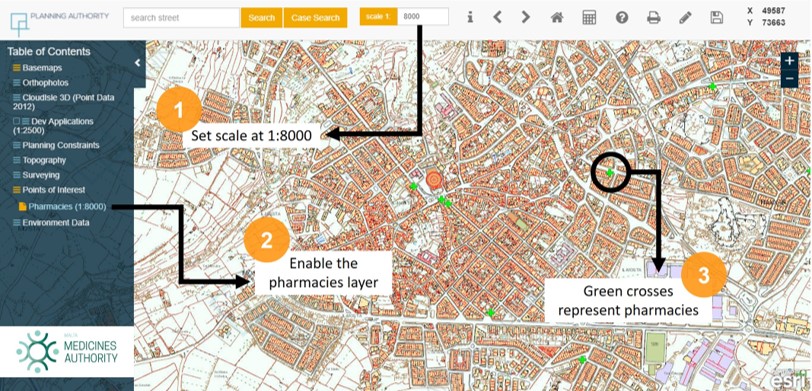Open the help question mark icon
The image size is (812, 391).
(x=621, y=18)
